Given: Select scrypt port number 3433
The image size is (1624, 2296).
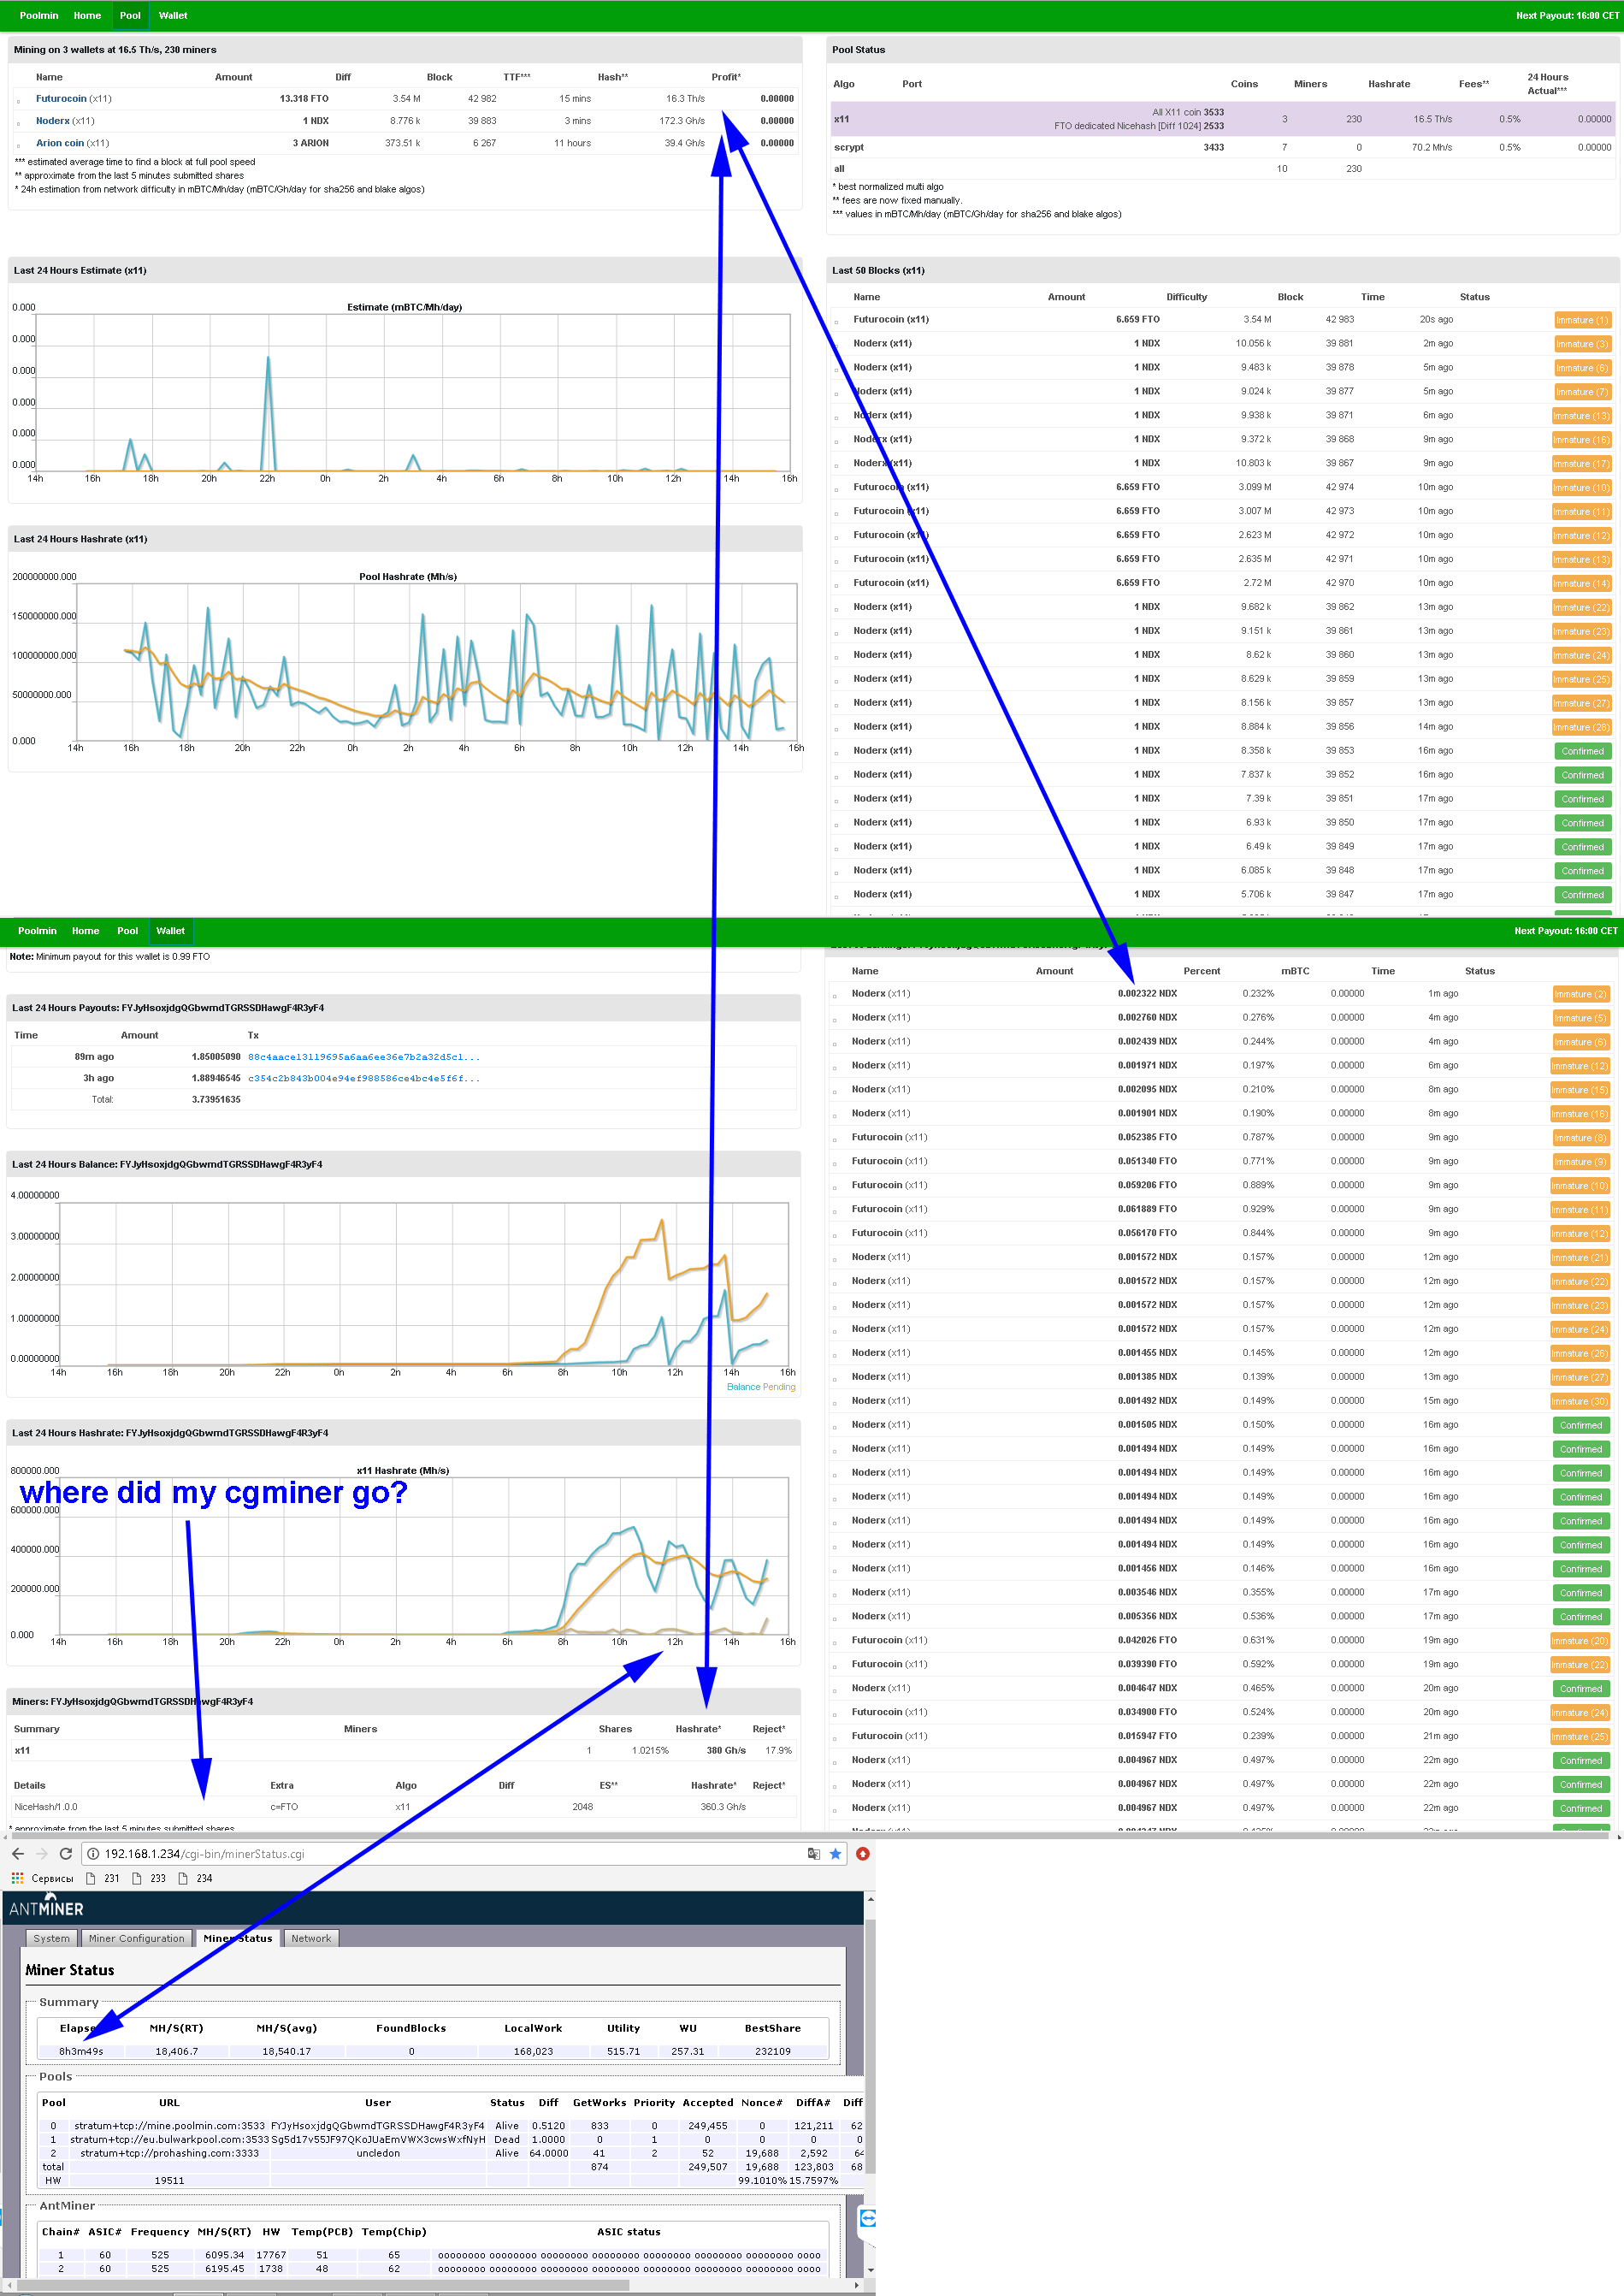Looking at the screenshot, I should (1213, 147).
